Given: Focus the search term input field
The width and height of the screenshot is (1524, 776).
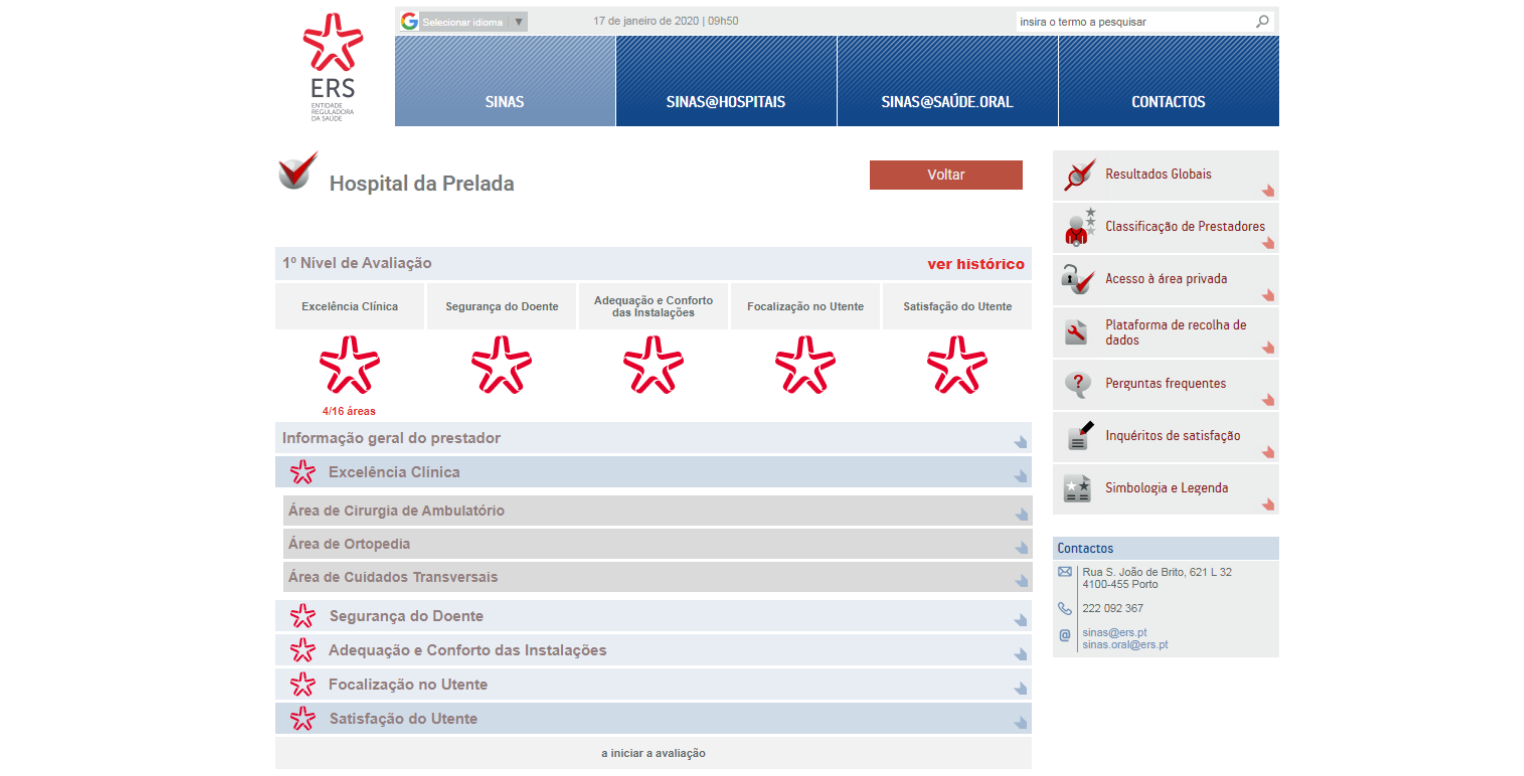Looking at the screenshot, I should coord(1135,21).
